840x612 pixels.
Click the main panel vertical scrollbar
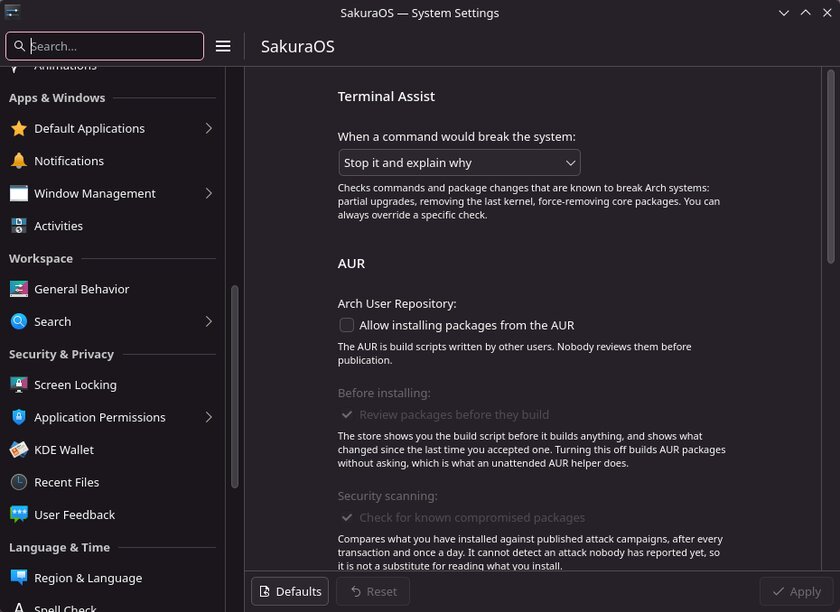(830, 167)
